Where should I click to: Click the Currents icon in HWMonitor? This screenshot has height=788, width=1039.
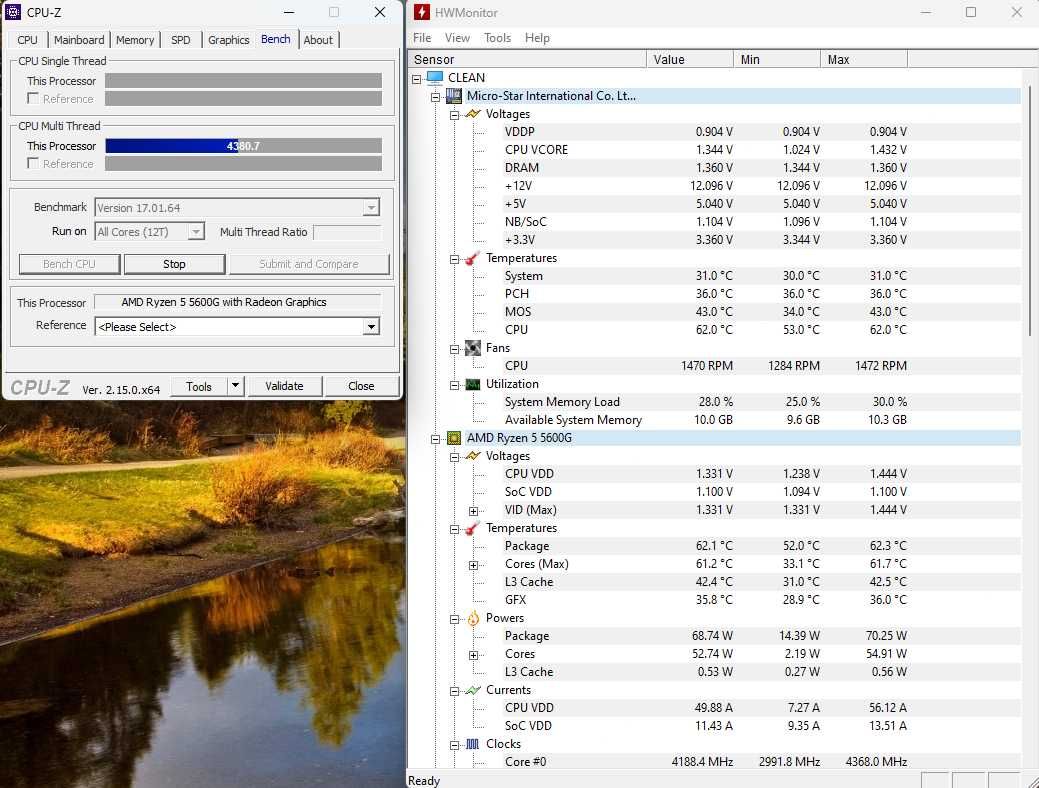[x=472, y=691]
